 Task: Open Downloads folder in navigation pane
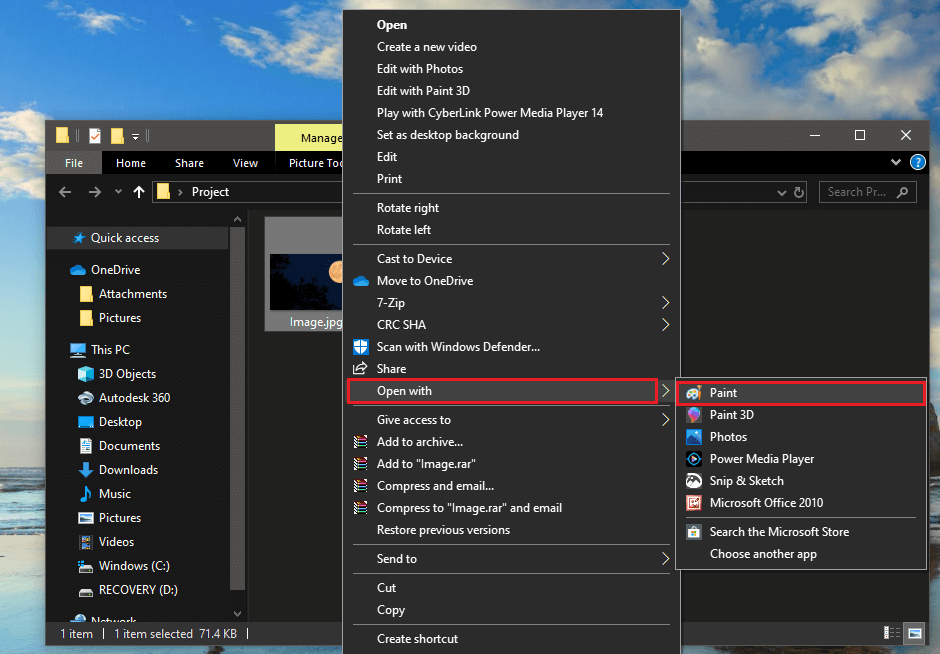tap(128, 470)
